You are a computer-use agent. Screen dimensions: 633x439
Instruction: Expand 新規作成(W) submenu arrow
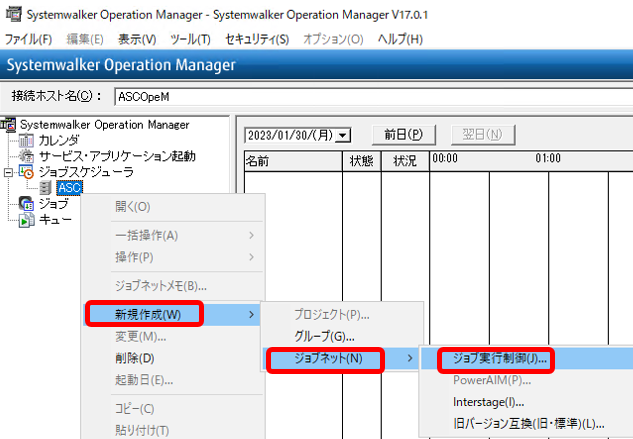[252, 314]
